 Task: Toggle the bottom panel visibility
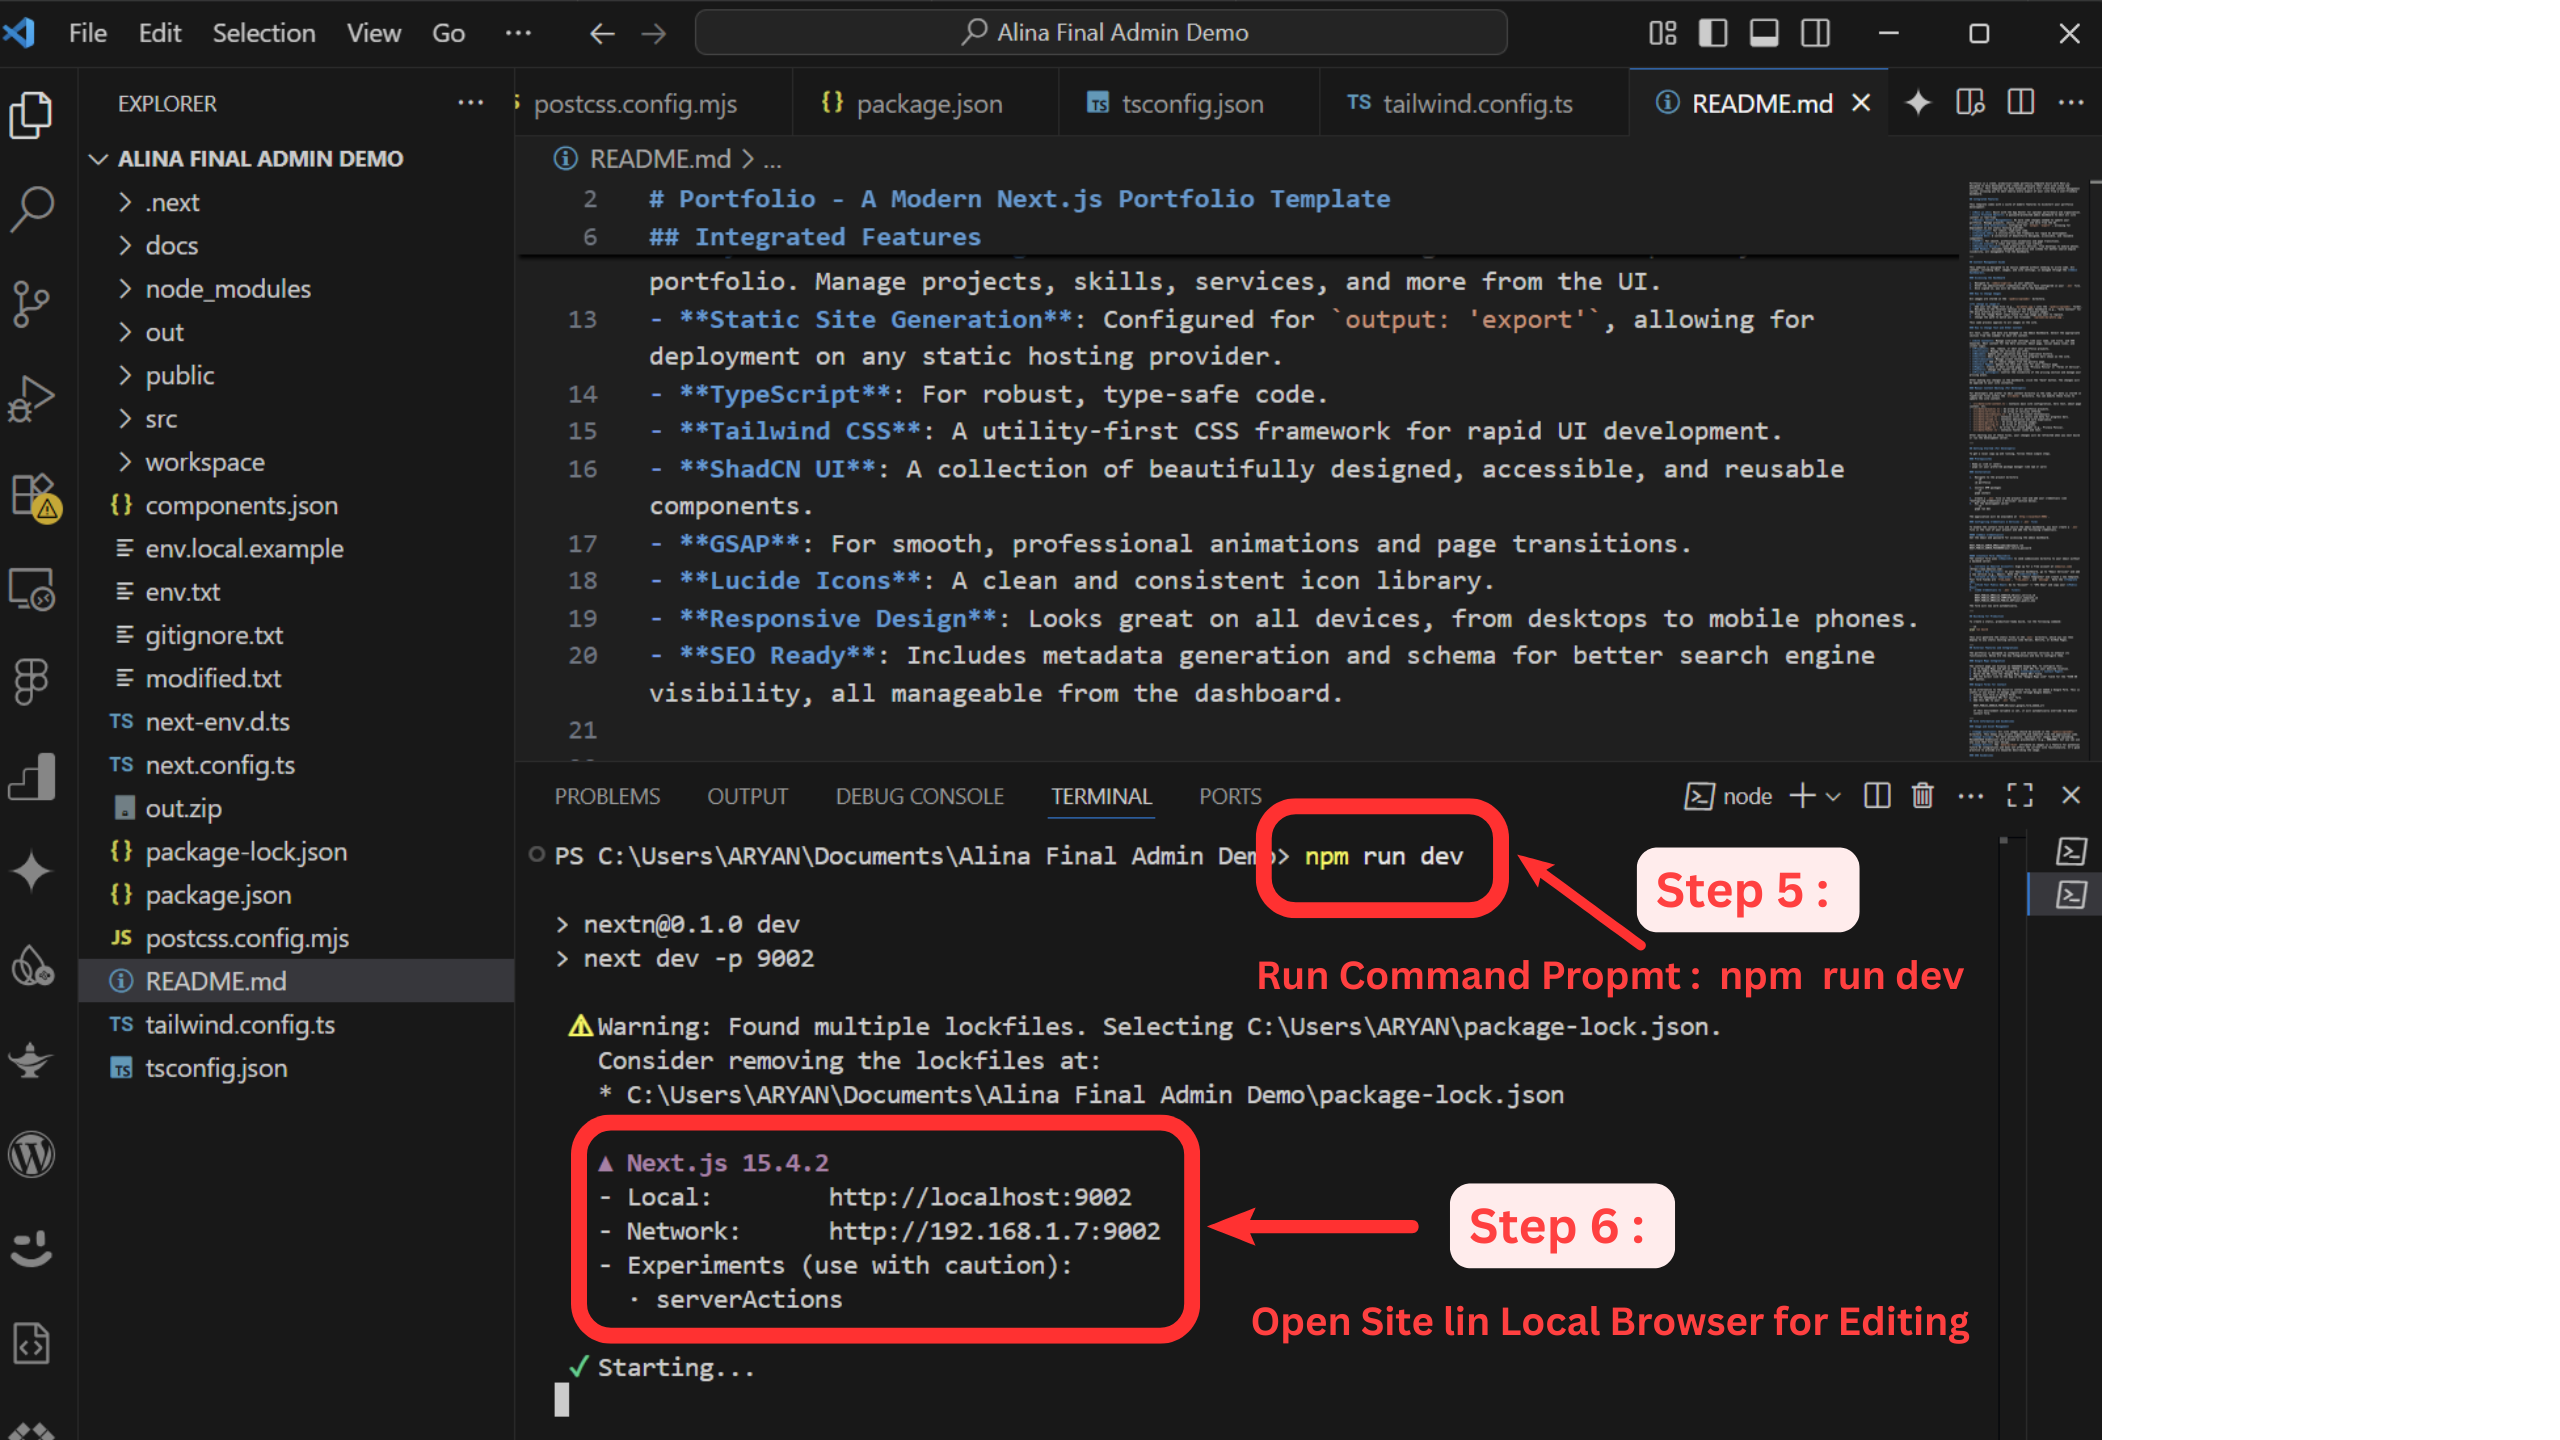click(1763, 32)
